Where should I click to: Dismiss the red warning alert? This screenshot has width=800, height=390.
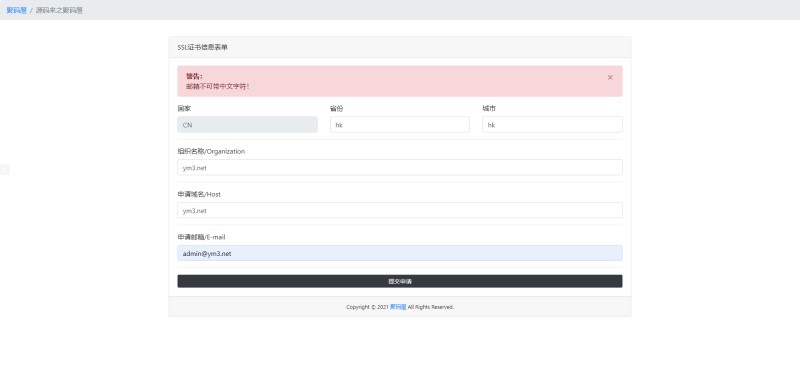[x=610, y=78]
